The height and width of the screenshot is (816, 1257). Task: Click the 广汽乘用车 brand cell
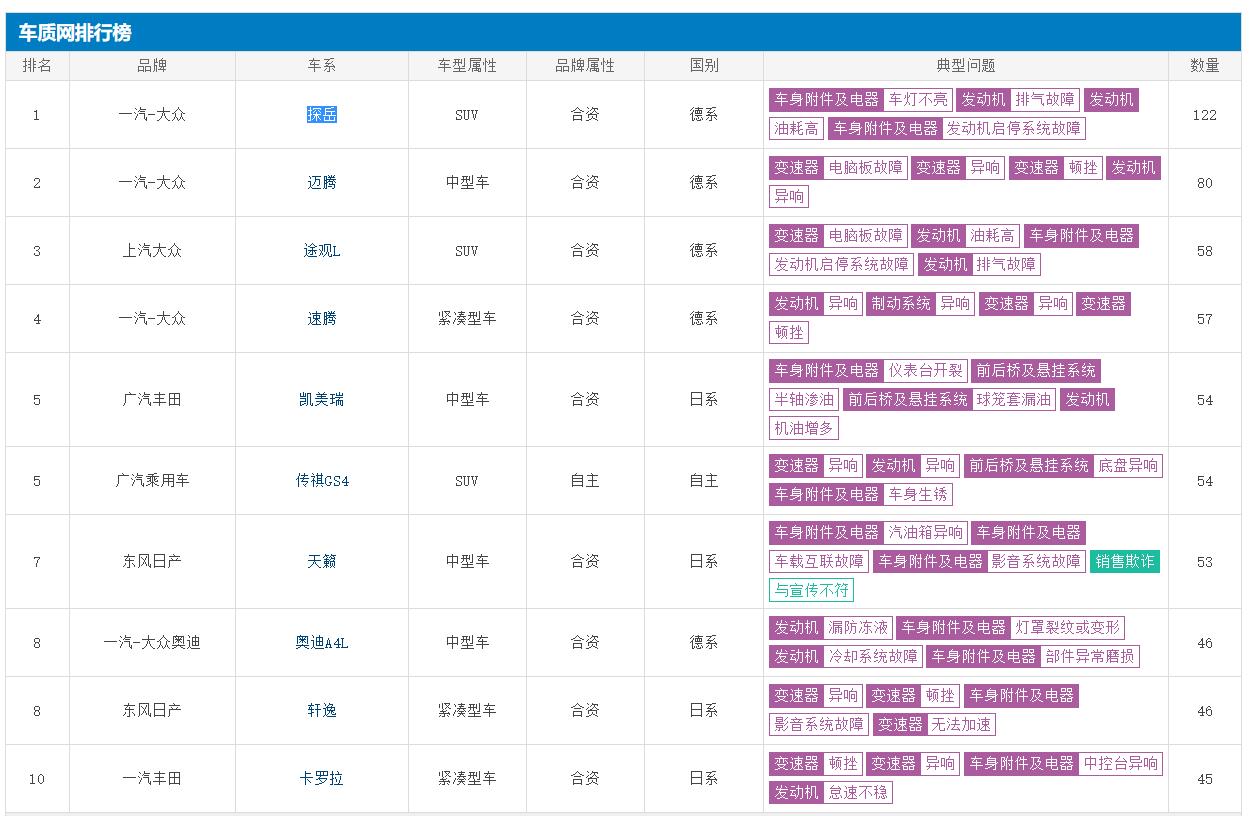[152, 481]
